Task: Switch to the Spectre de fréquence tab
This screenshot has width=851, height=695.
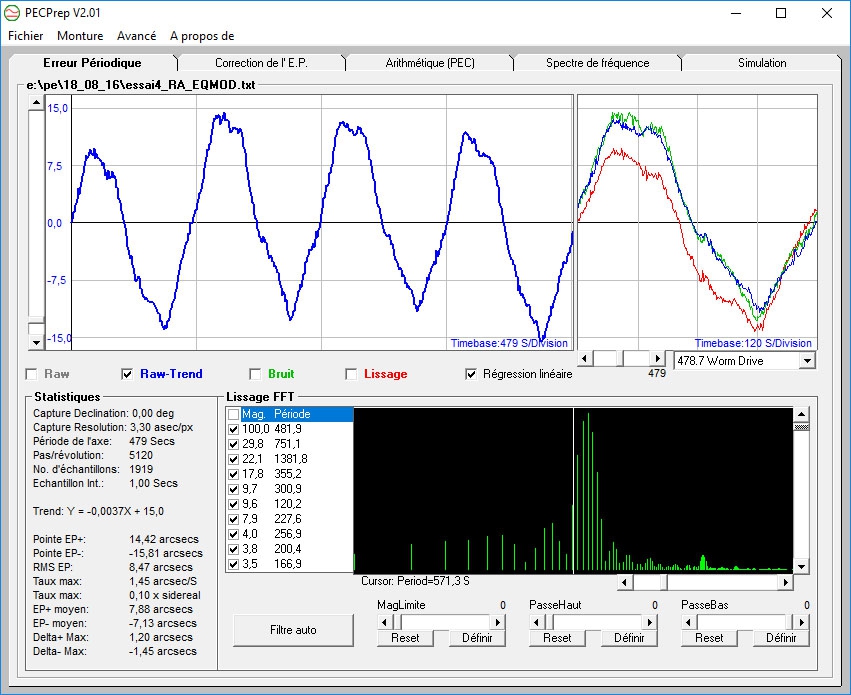Action: (x=597, y=63)
